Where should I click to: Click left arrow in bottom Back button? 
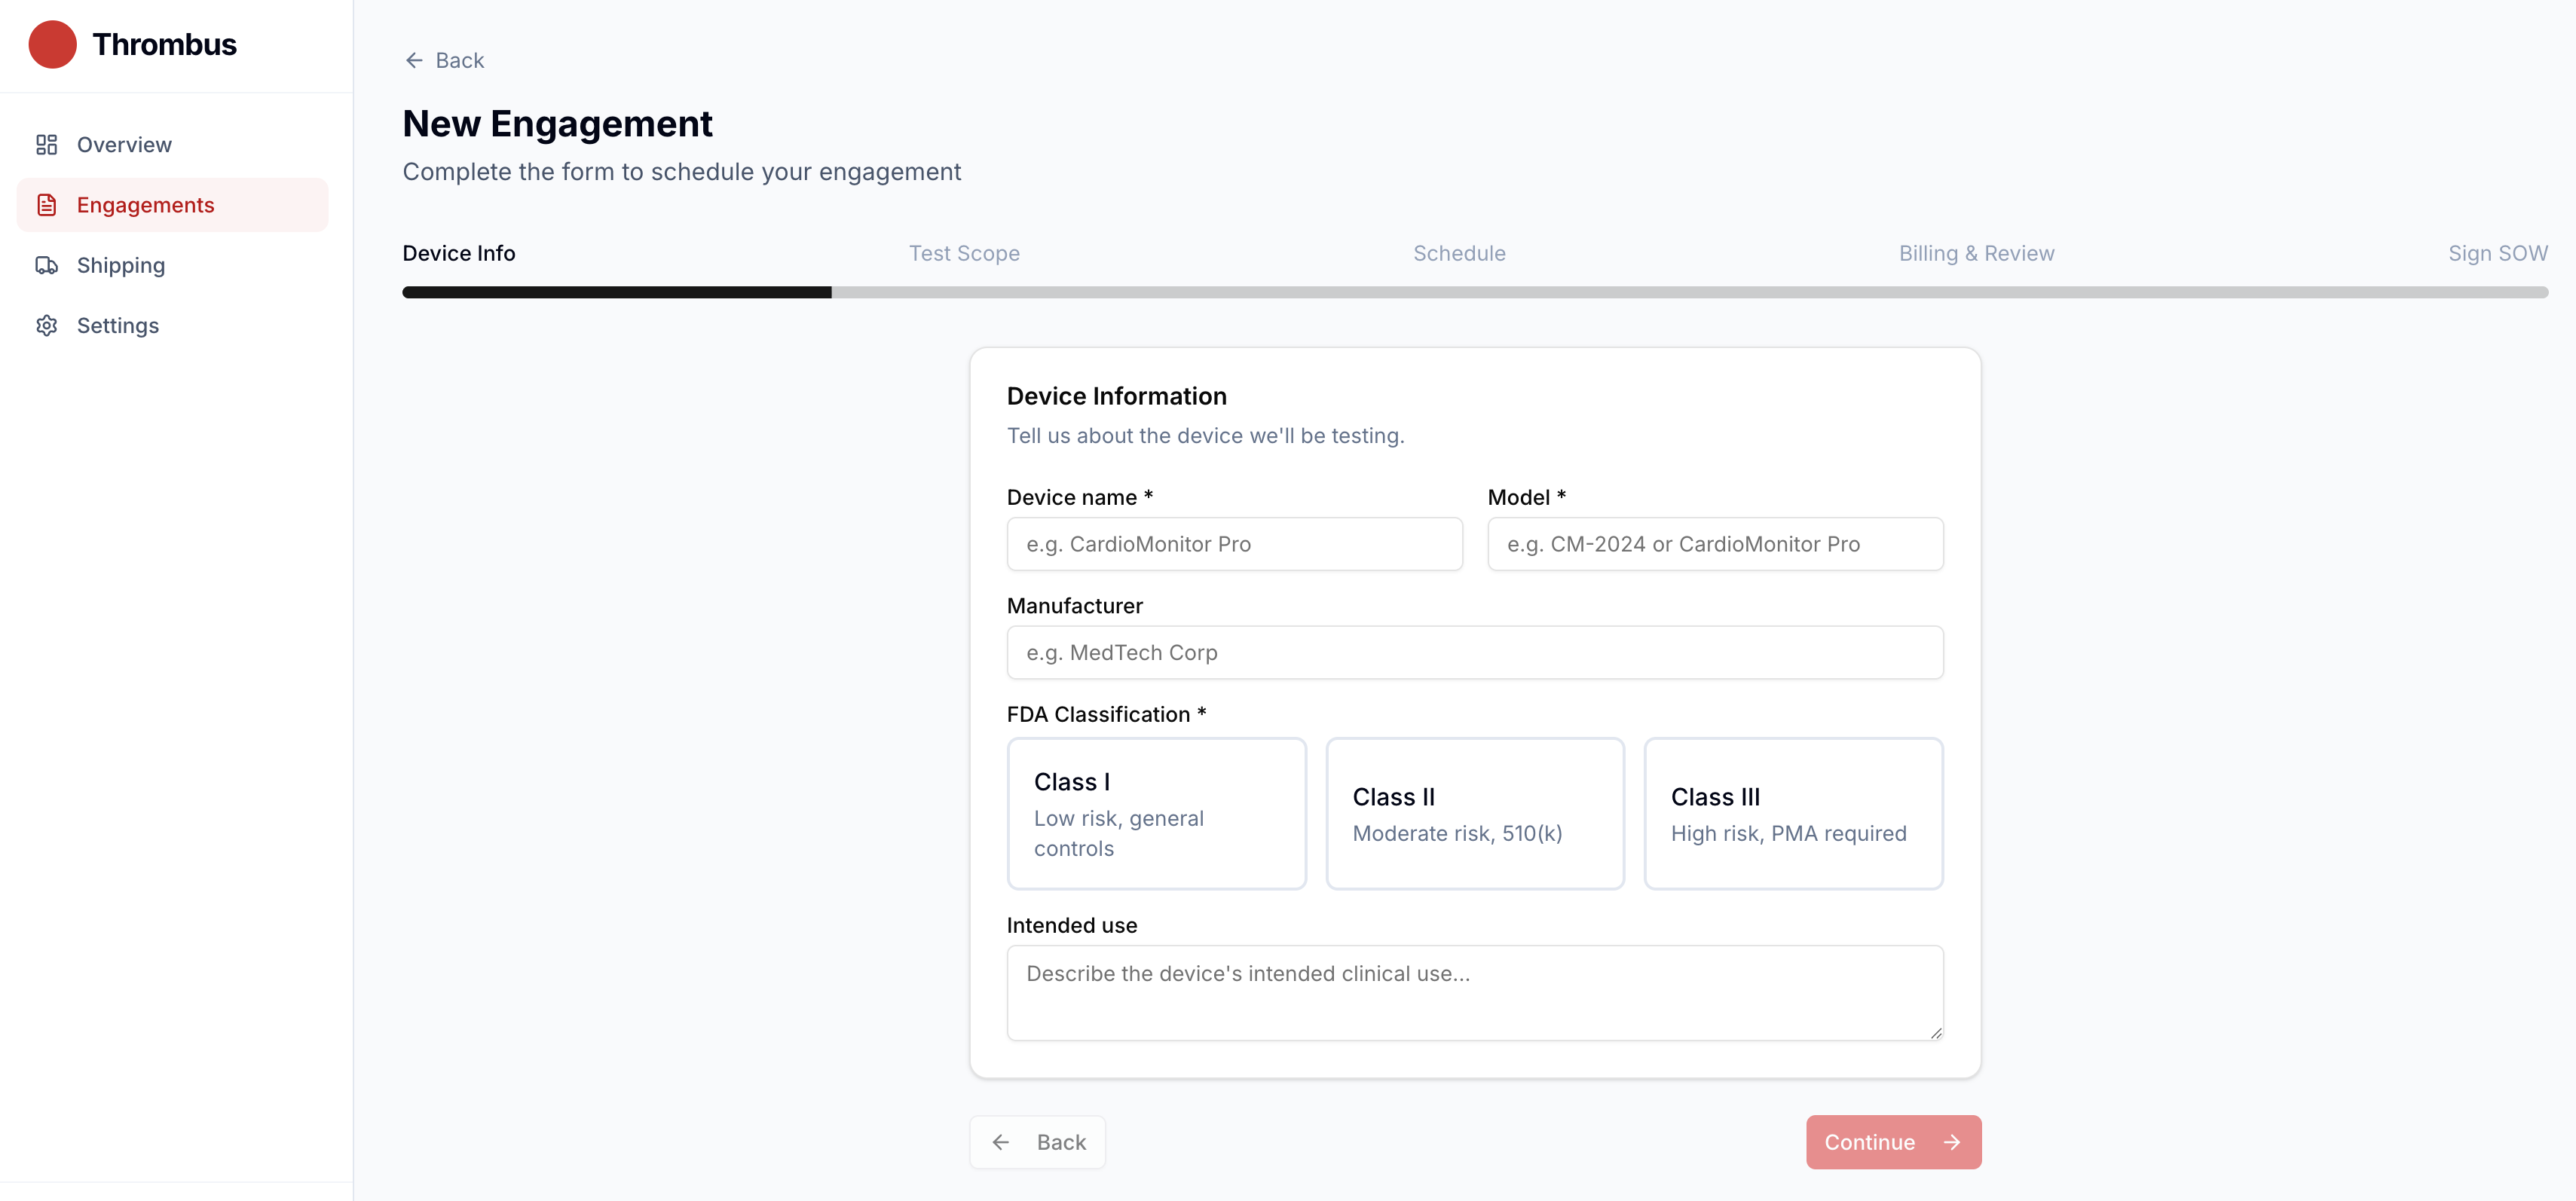(1000, 1142)
